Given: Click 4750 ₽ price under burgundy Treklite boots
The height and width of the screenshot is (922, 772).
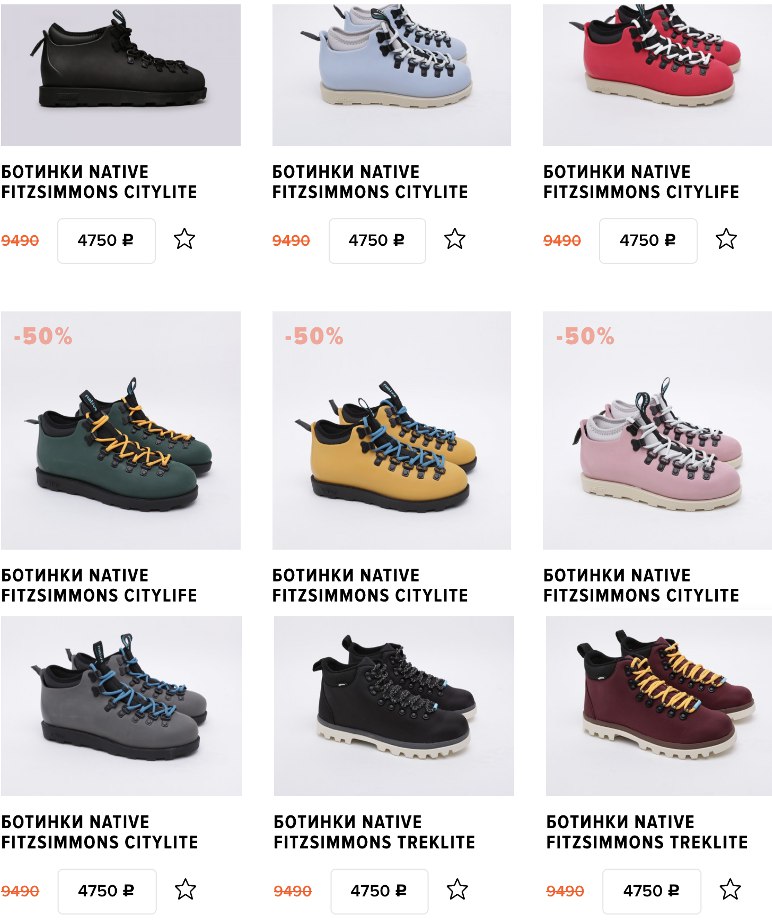Looking at the screenshot, I should [x=651, y=891].
